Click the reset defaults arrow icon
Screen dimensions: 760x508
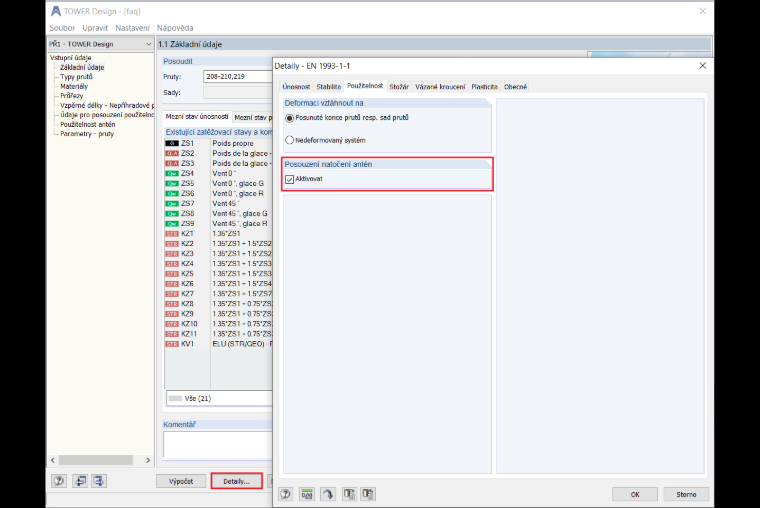click(328, 494)
